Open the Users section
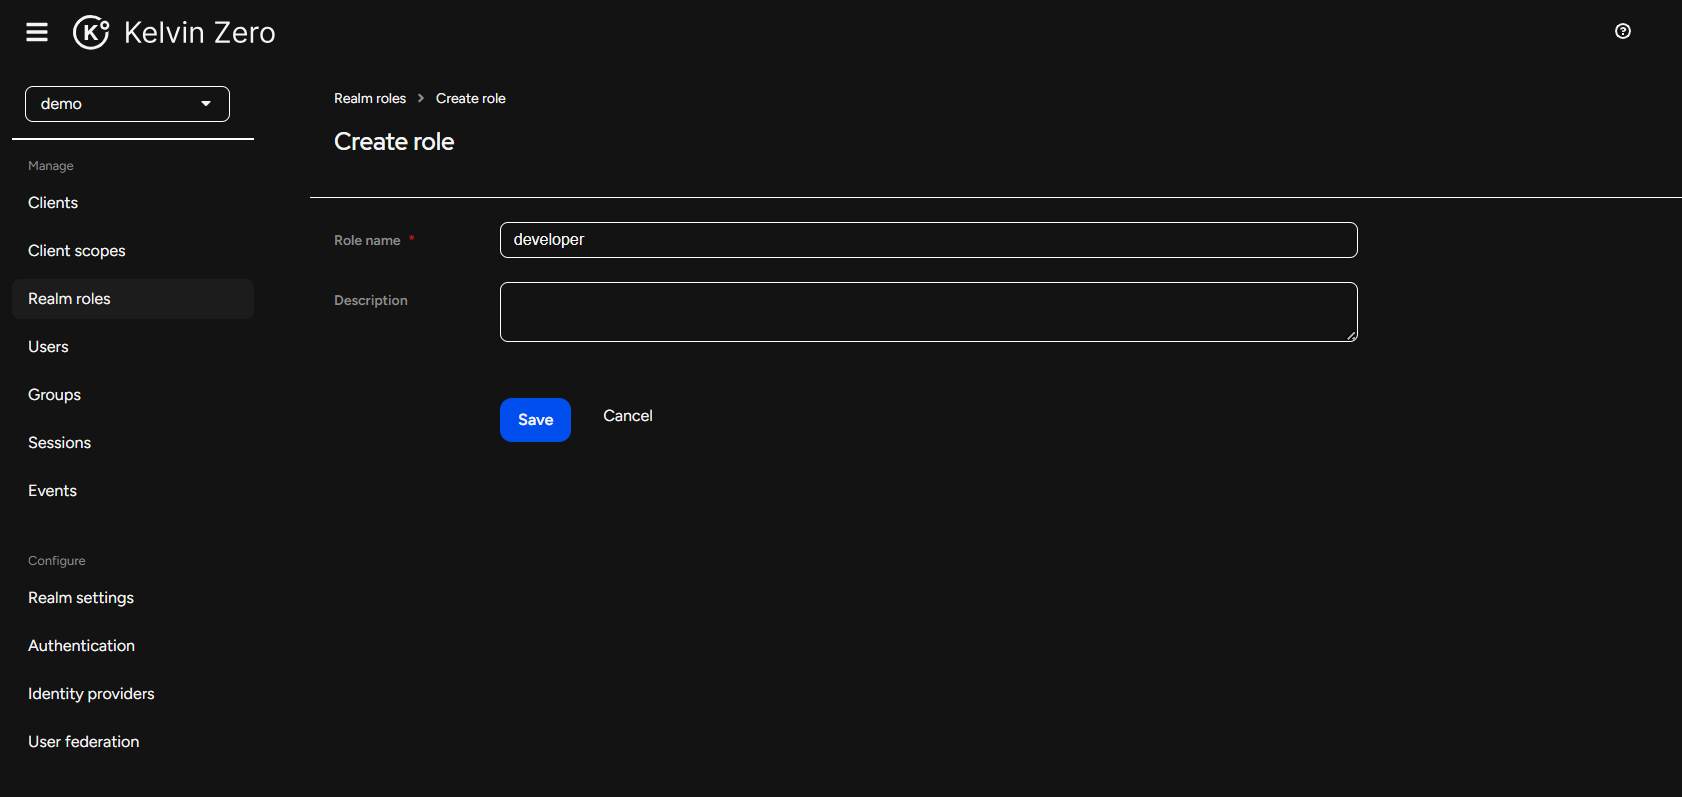 (x=48, y=347)
